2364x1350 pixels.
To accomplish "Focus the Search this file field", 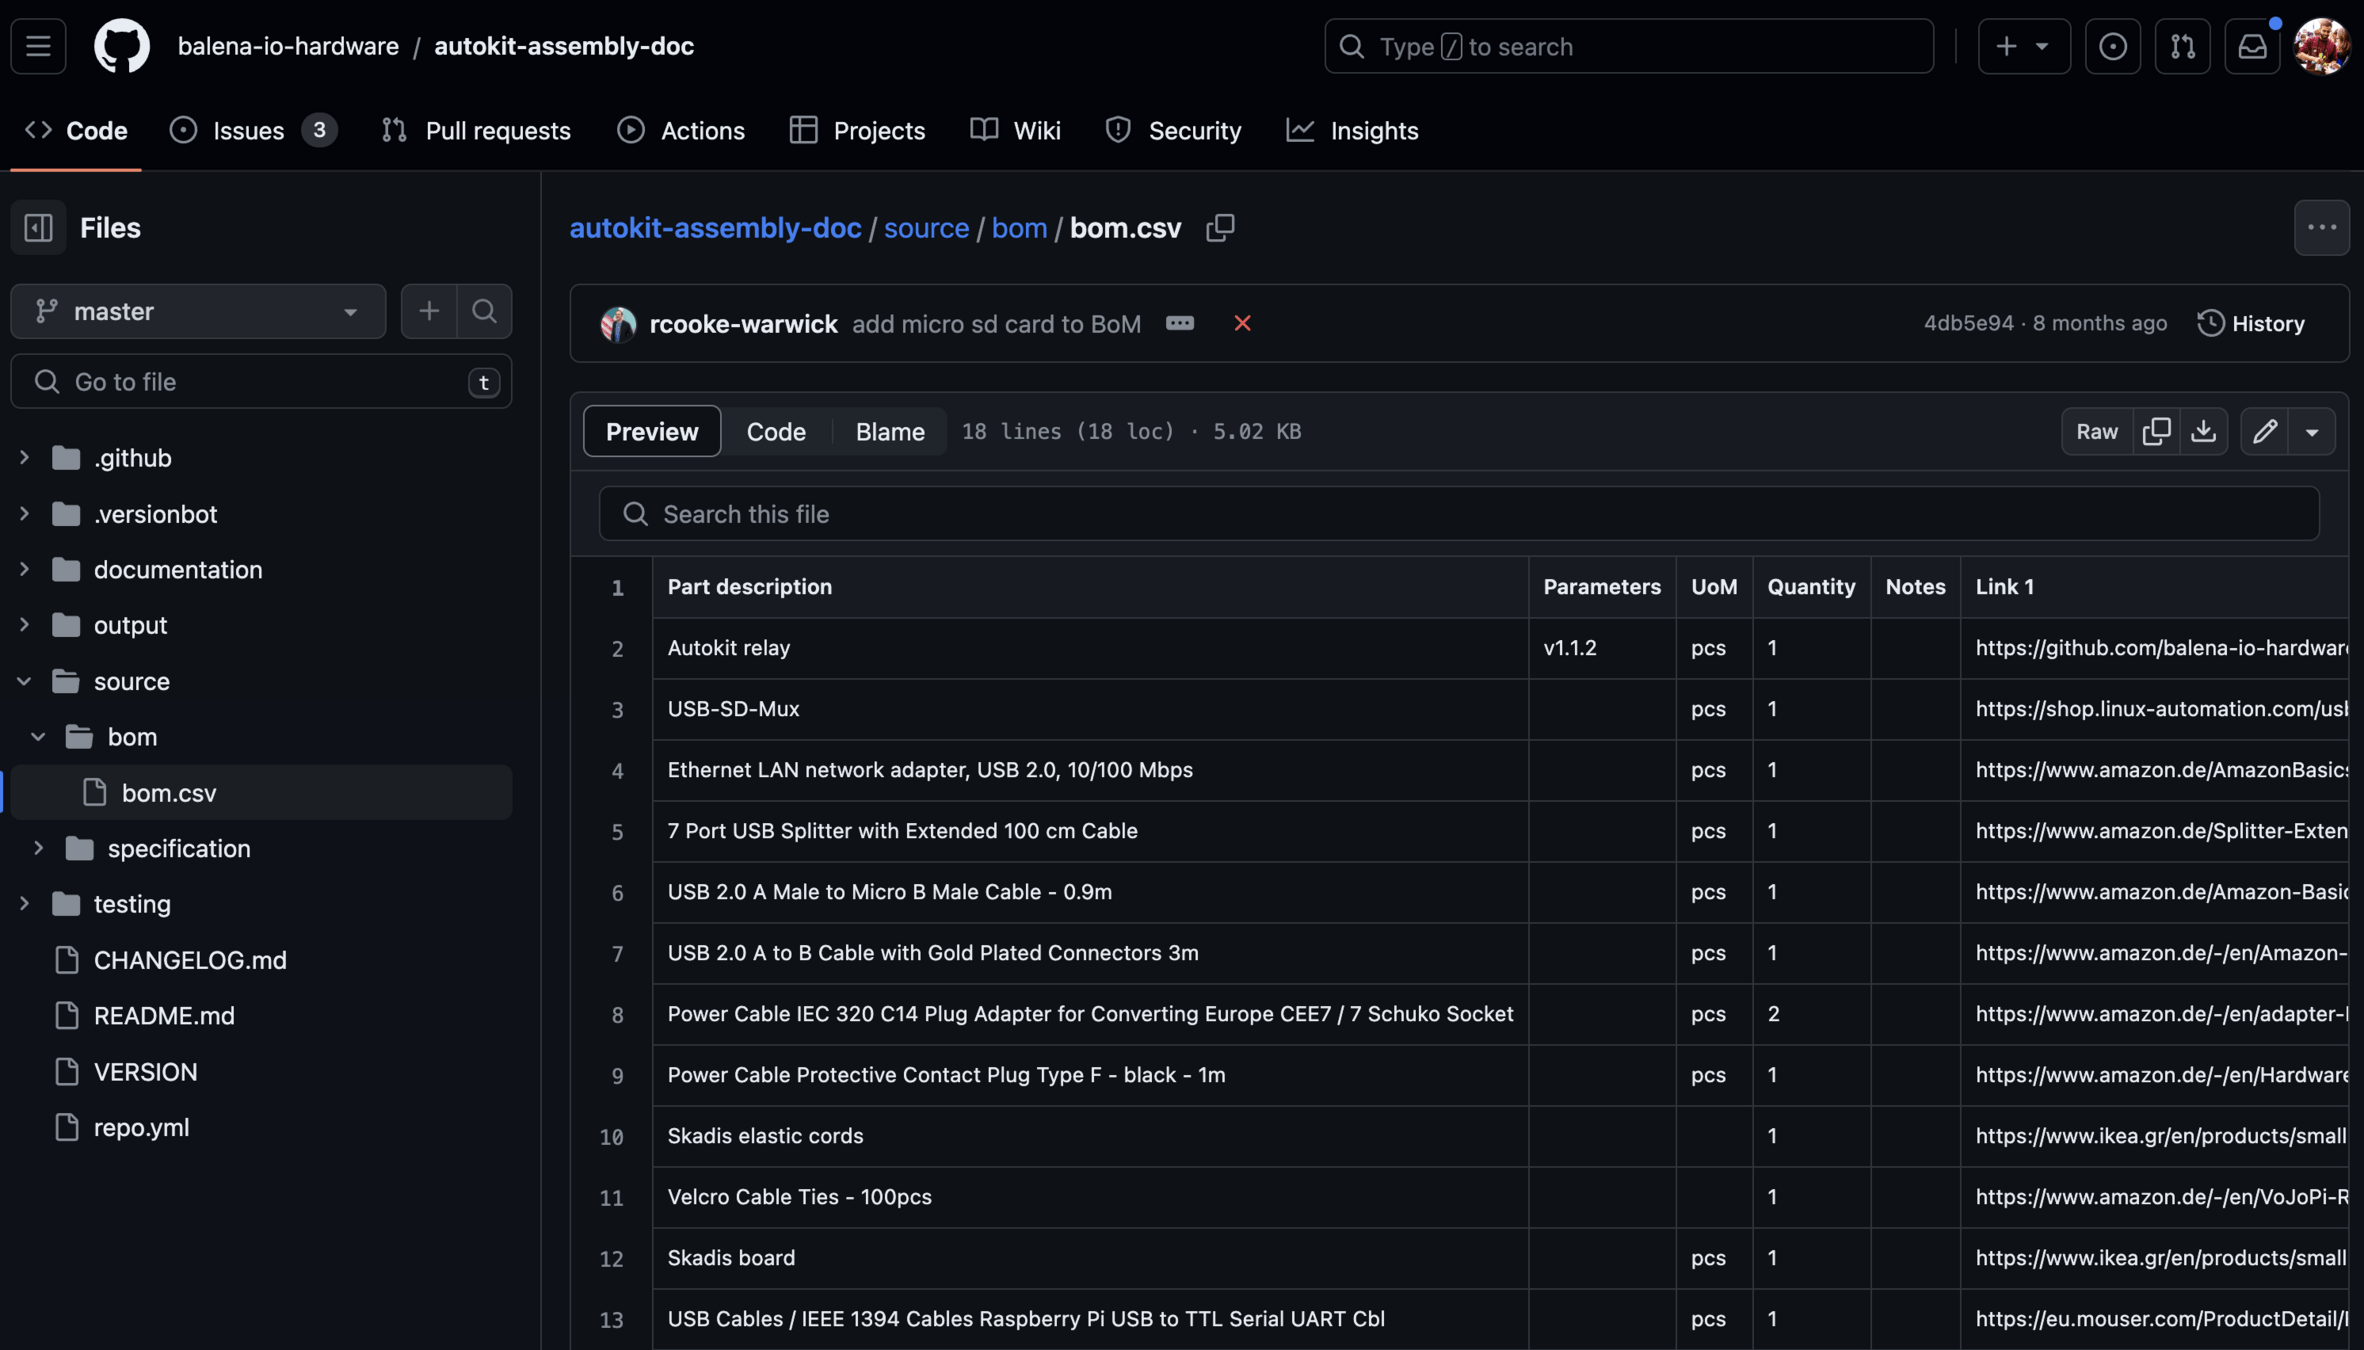I will [x=1458, y=513].
